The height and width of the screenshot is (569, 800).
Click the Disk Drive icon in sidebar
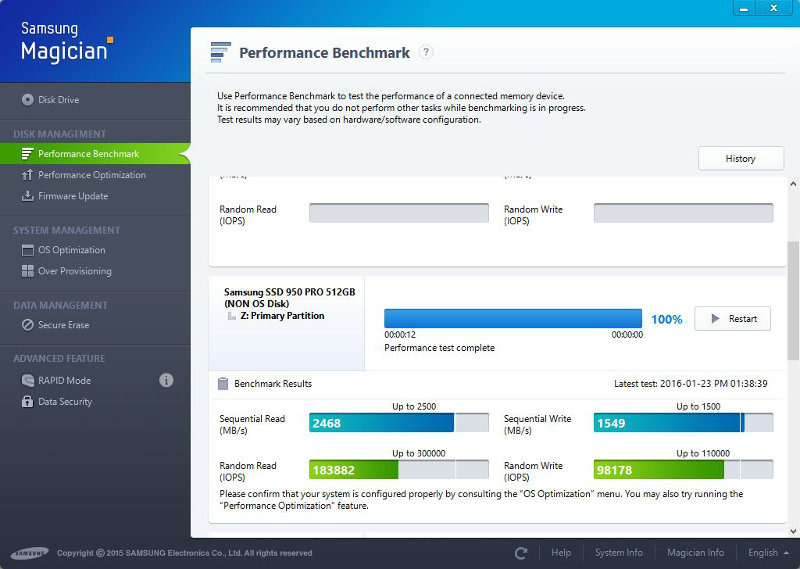[x=28, y=100]
